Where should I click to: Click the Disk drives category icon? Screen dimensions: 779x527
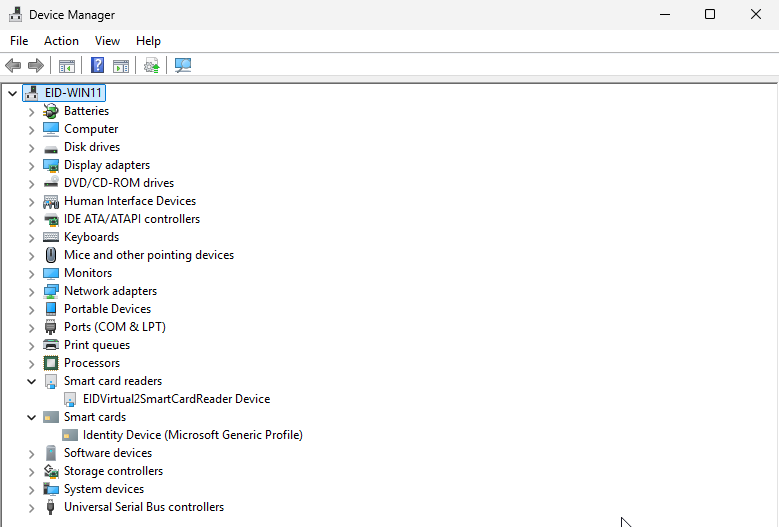pyautogui.click(x=51, y=148)
